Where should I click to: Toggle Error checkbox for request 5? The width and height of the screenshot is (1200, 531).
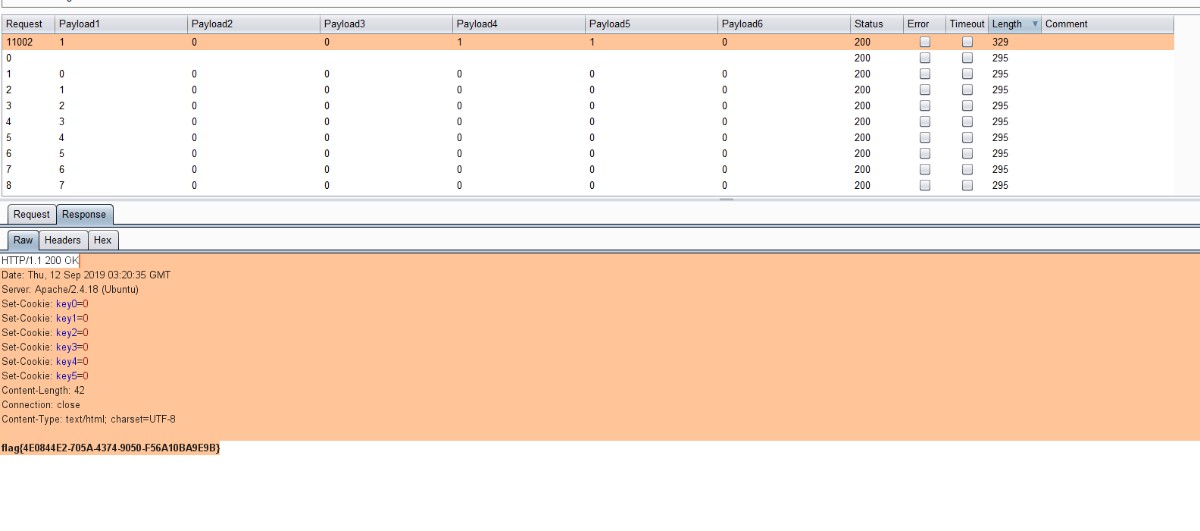click(925, 138)
